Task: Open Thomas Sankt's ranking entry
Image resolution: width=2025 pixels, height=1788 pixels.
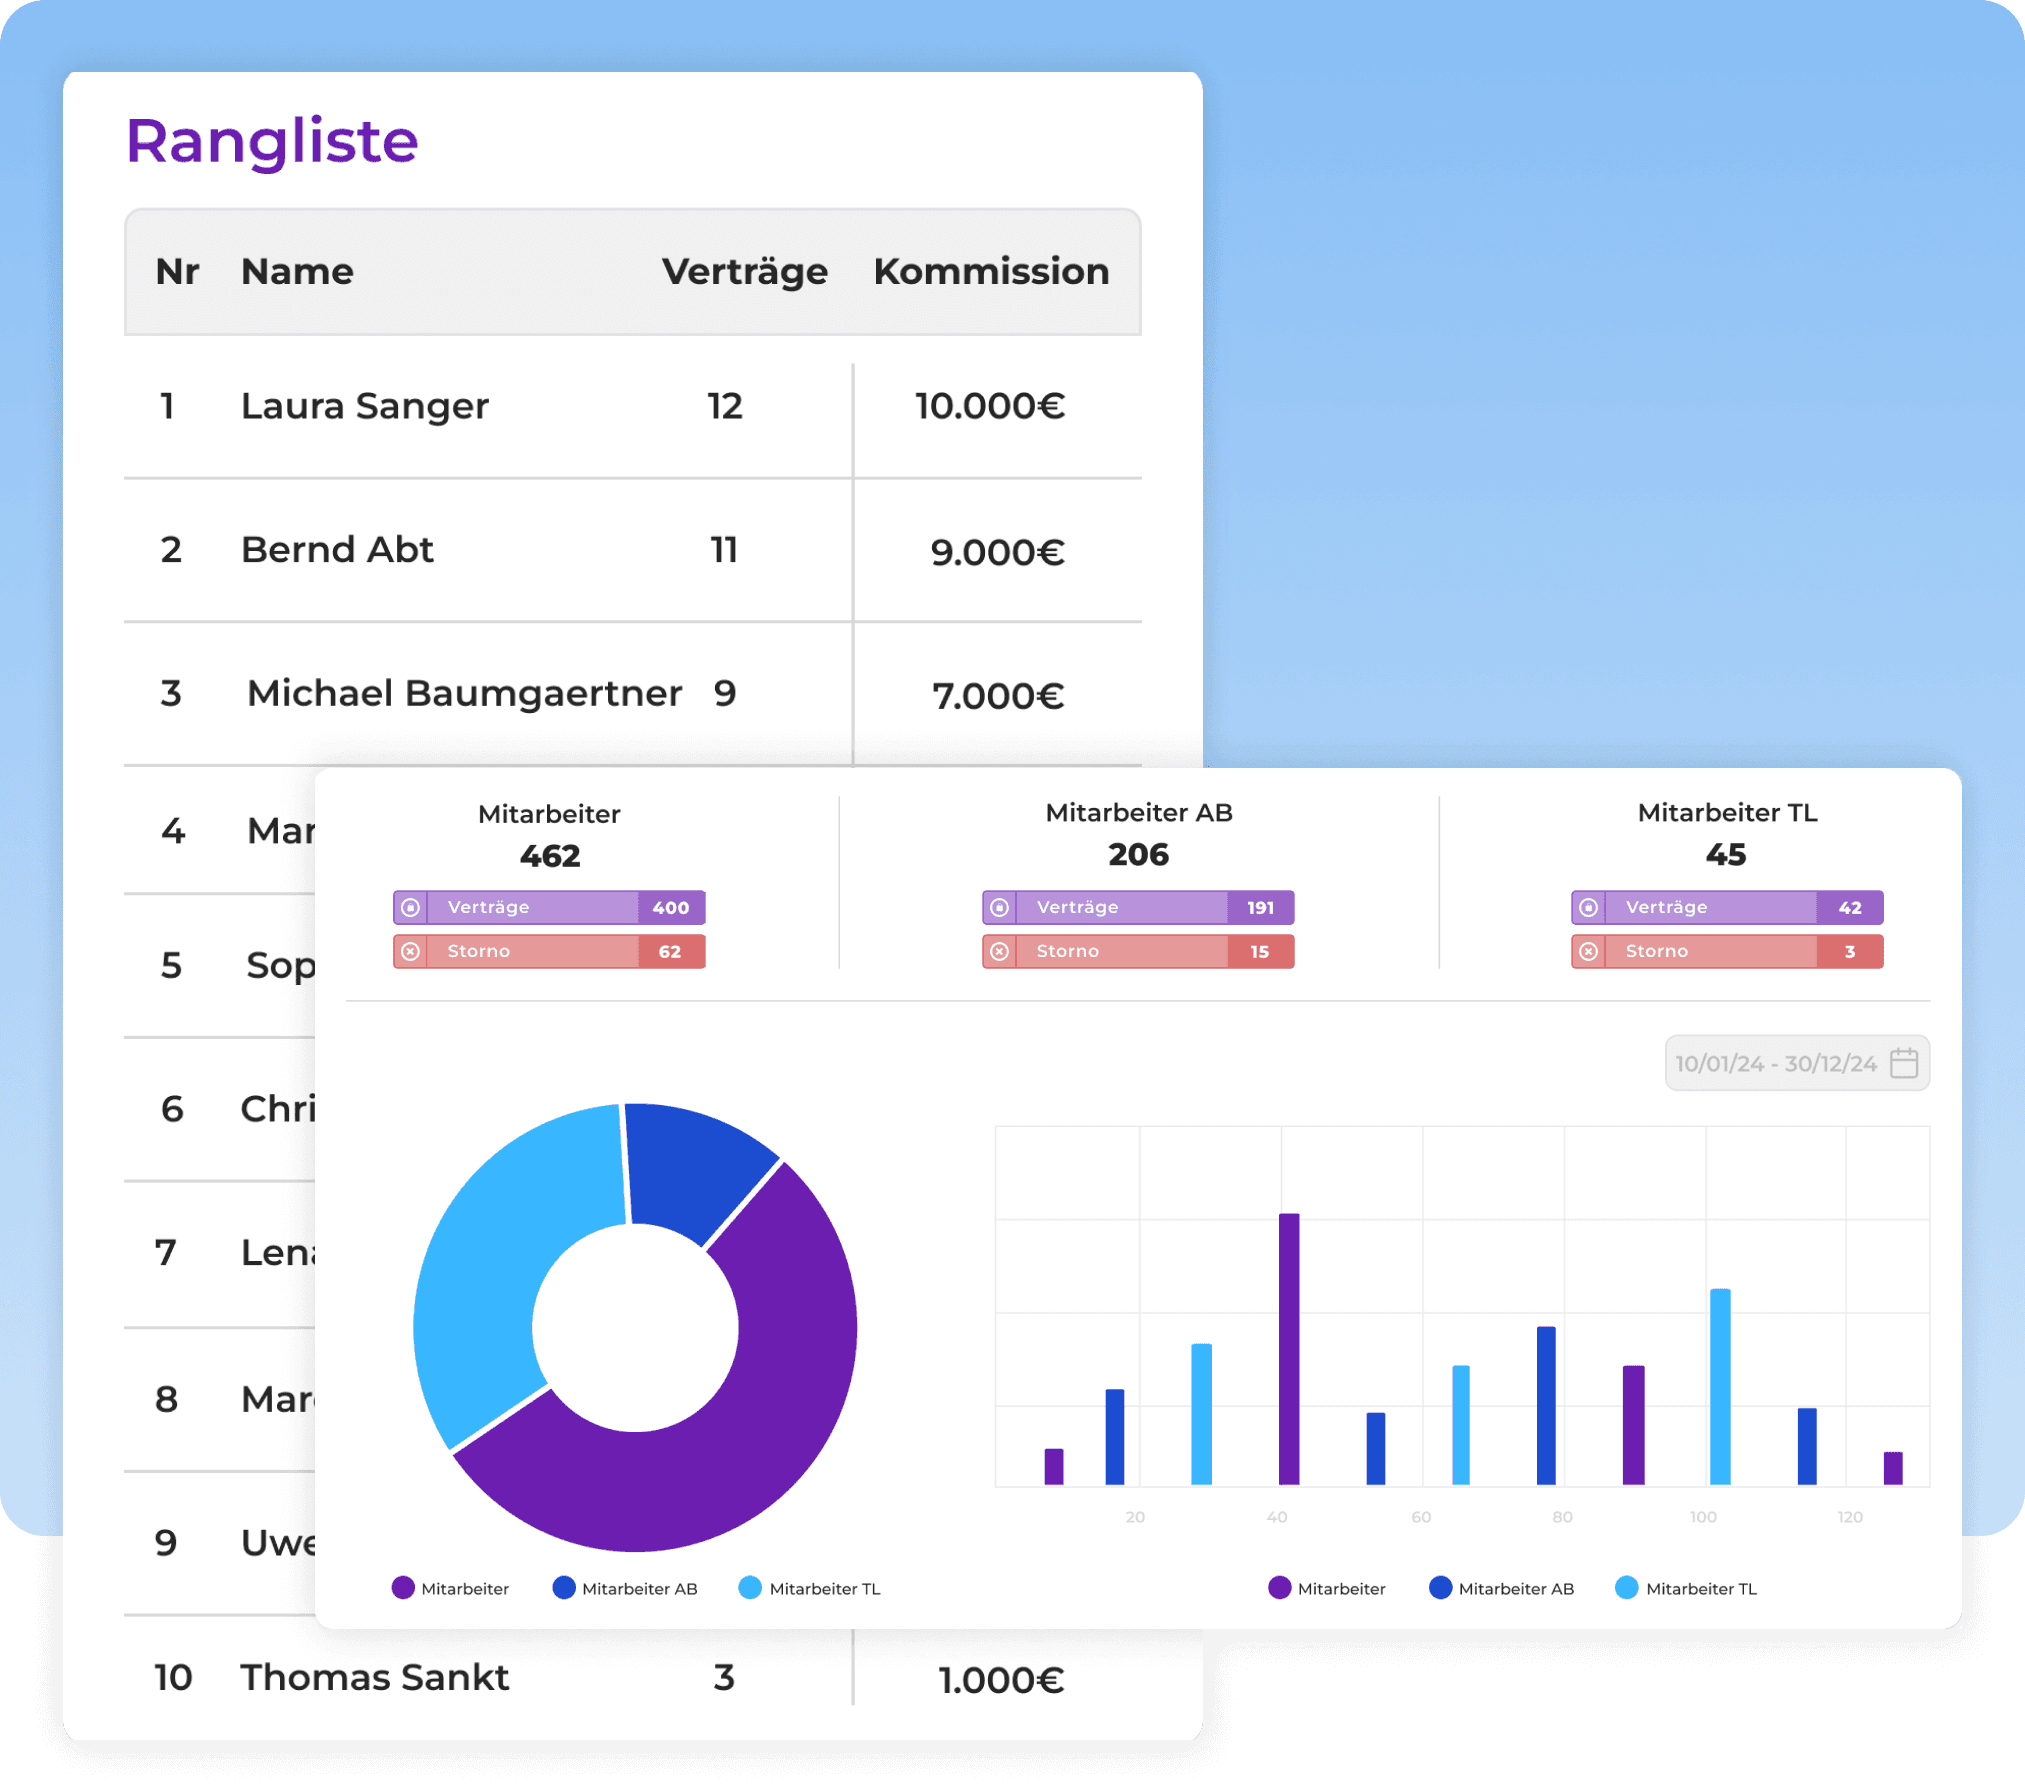Action: pyautogui.click(x=633, y=1677)
